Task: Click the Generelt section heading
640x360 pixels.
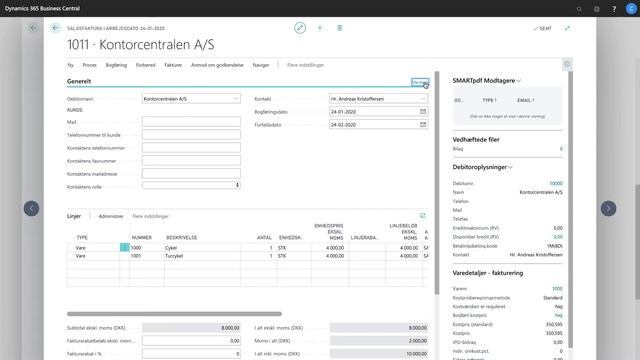Action: click(x=79, y=81)
